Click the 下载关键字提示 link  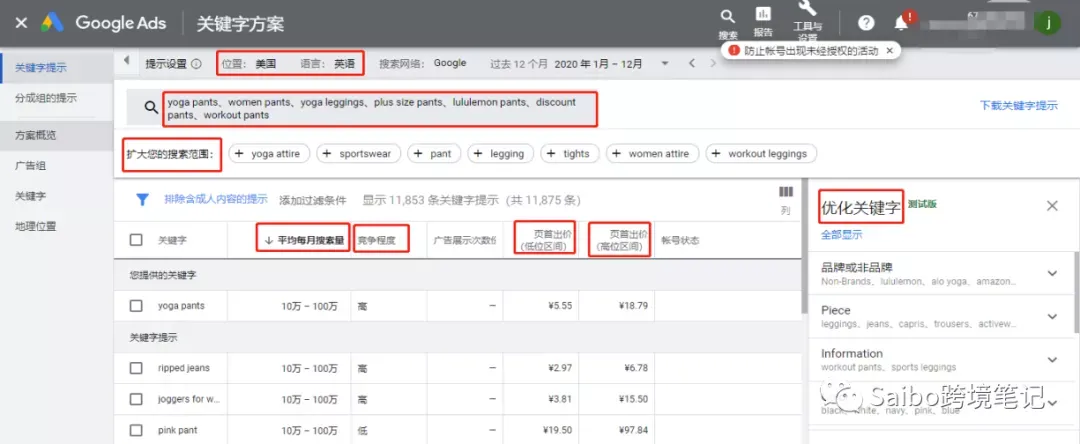coord(1019,105)
